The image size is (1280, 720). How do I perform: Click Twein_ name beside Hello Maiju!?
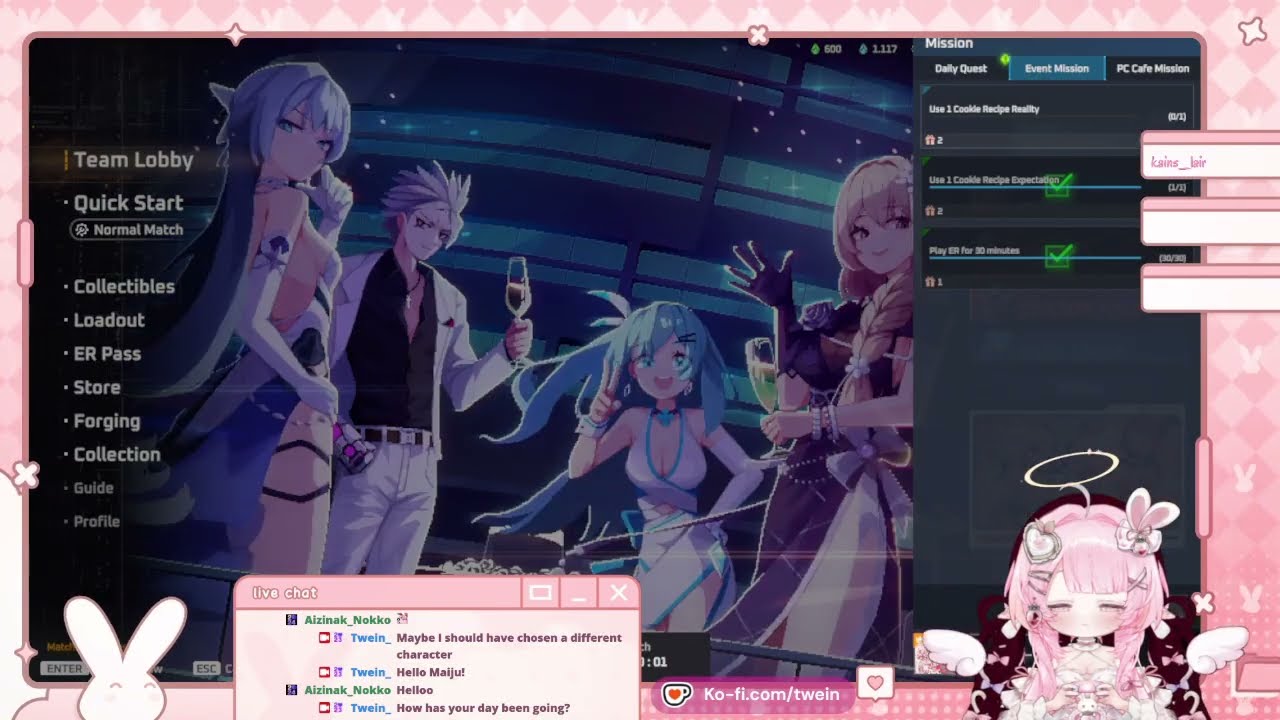[x=370, y=673]
